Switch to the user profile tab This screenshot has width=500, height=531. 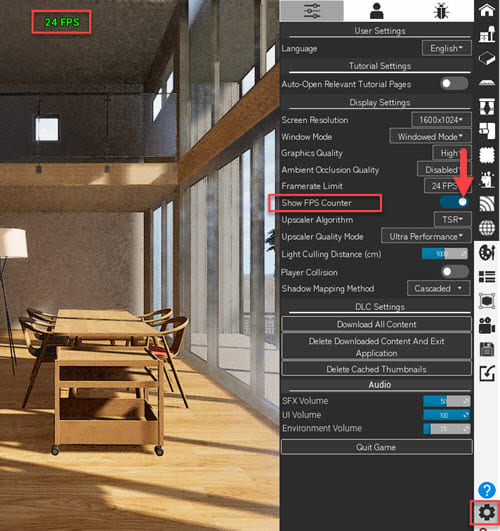tap(376, 11)
